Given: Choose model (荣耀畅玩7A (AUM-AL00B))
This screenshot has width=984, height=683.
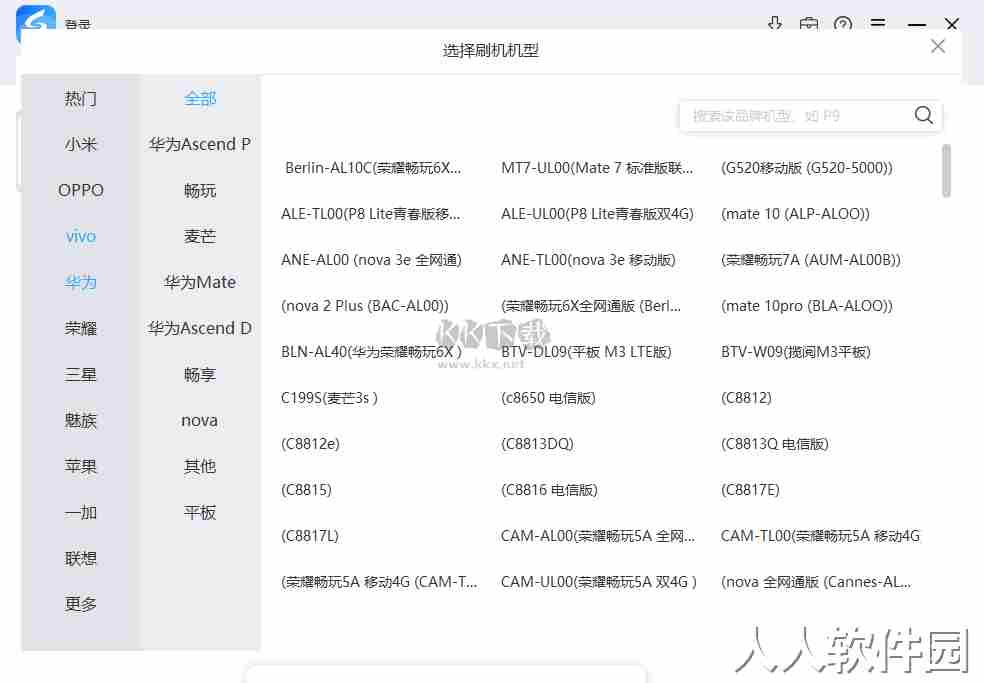Looking at the screenshot, I should [x=811, y=260].
